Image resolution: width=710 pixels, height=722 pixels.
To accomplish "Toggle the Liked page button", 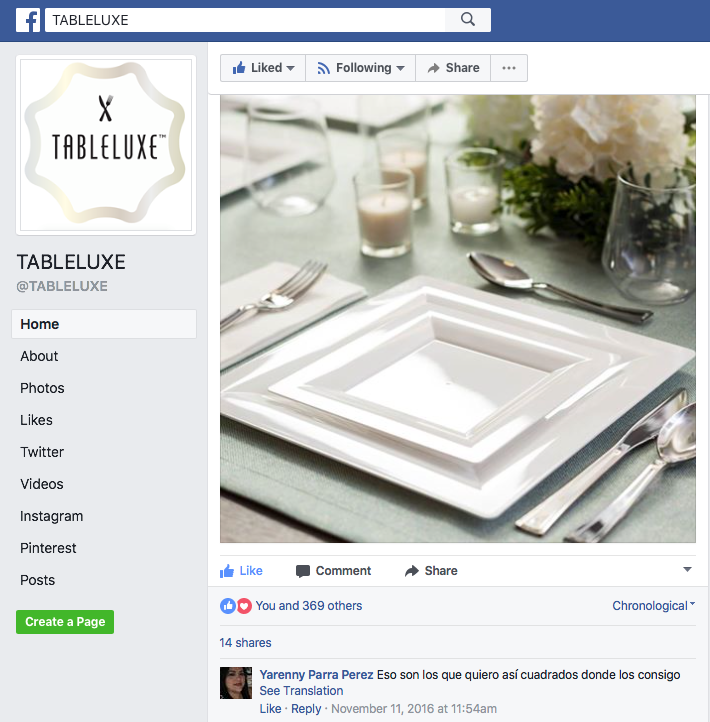I will point(263,68).
